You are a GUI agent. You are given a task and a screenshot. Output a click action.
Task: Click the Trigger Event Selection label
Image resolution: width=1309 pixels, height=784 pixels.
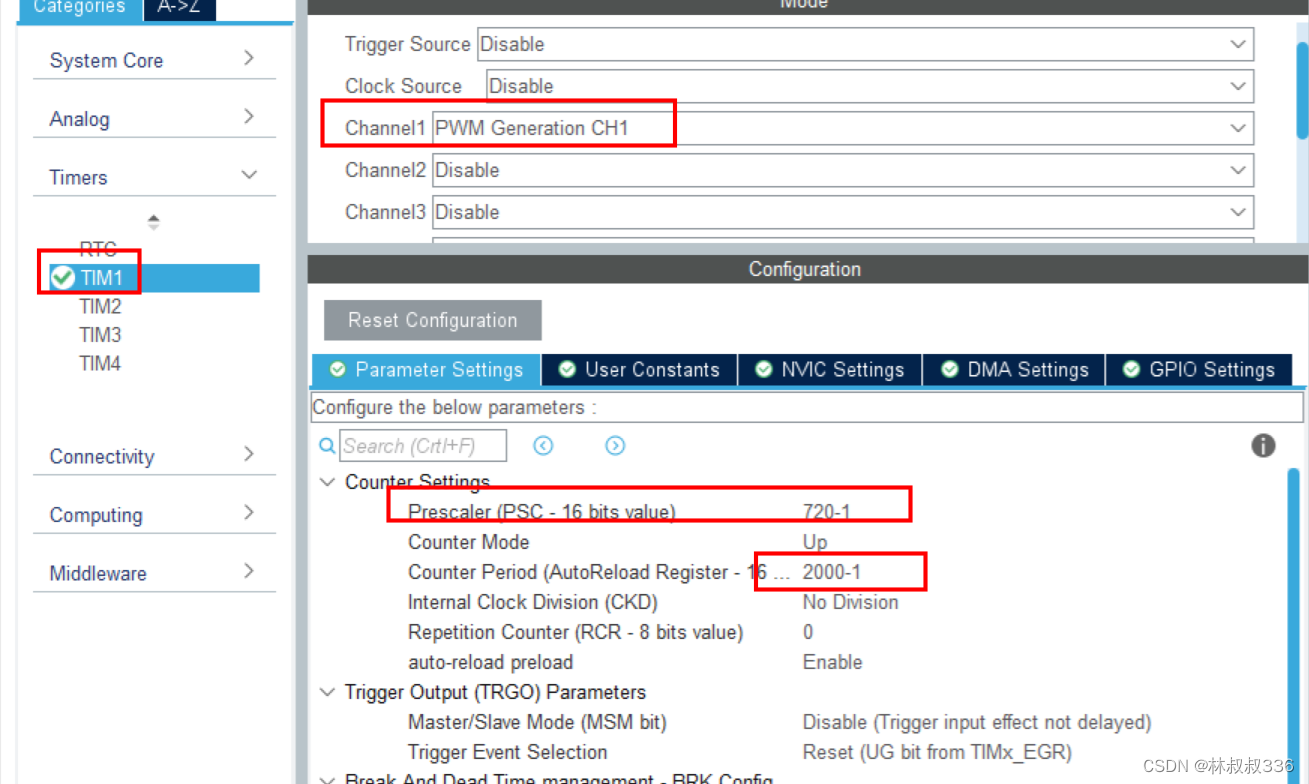[x=508, y=752]
